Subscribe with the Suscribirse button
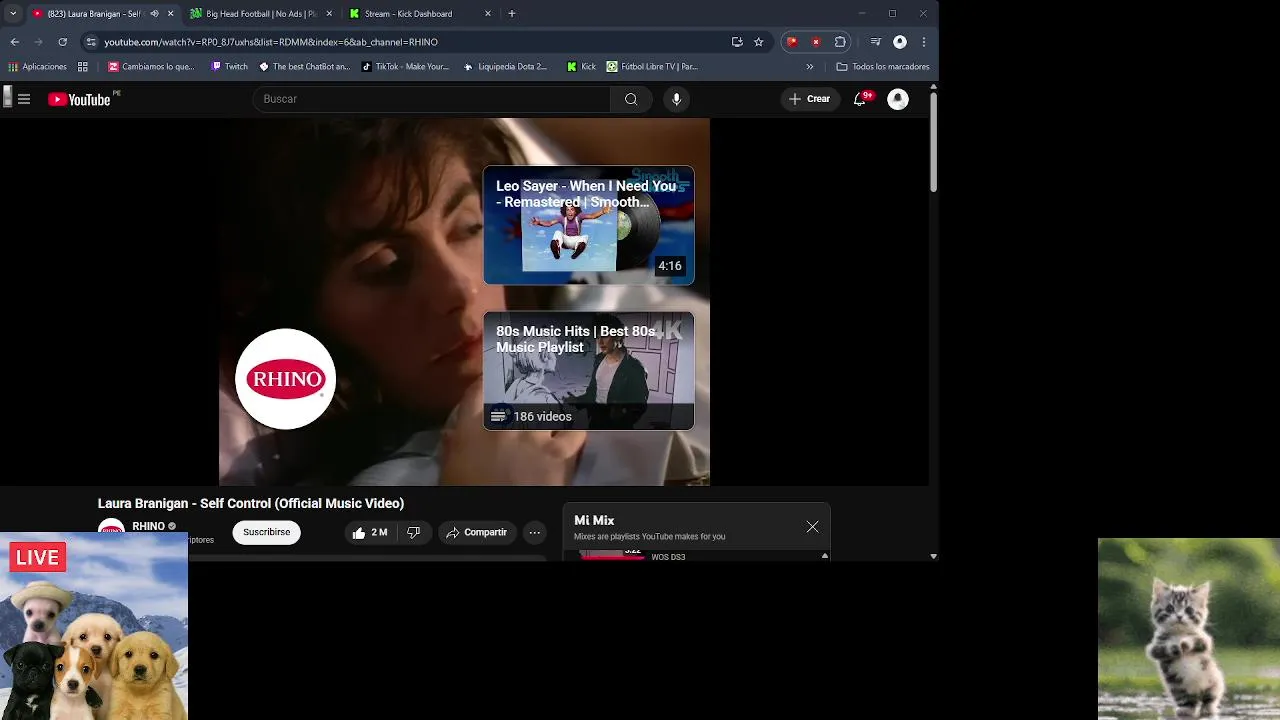This screenshot has height=720, width=1280. click(267, 532)
